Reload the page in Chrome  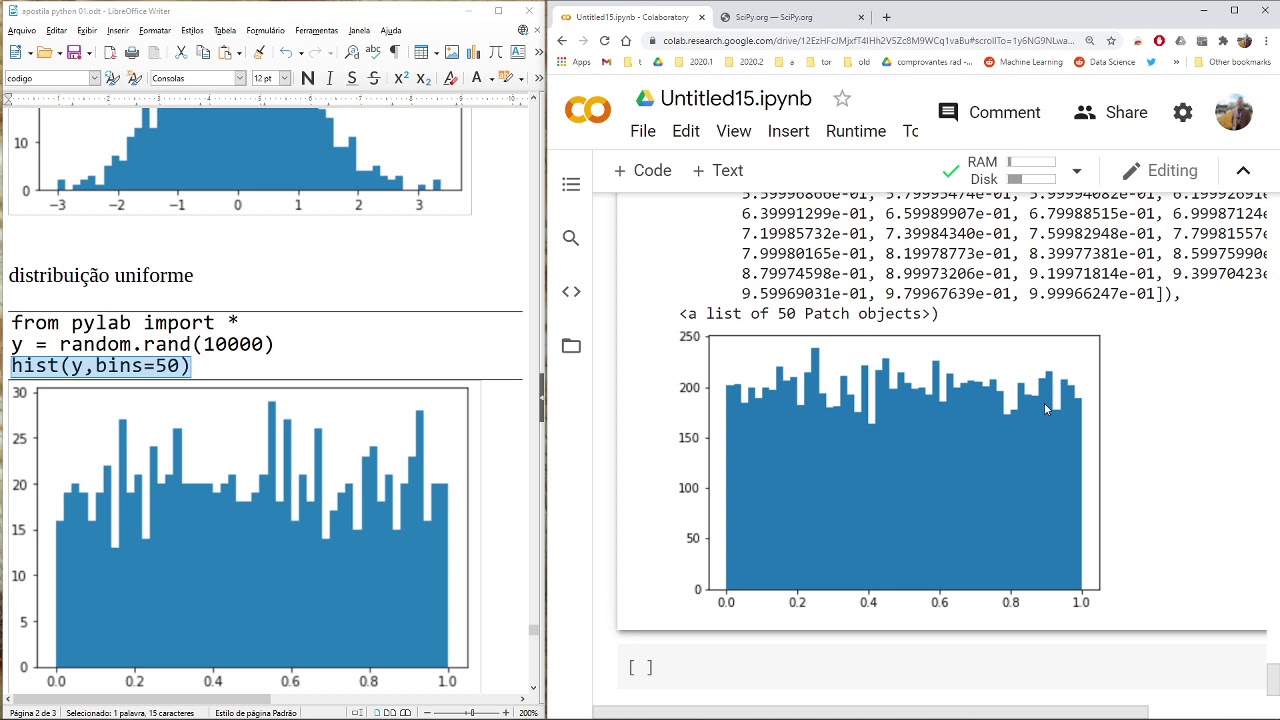(x=604, y=41)
